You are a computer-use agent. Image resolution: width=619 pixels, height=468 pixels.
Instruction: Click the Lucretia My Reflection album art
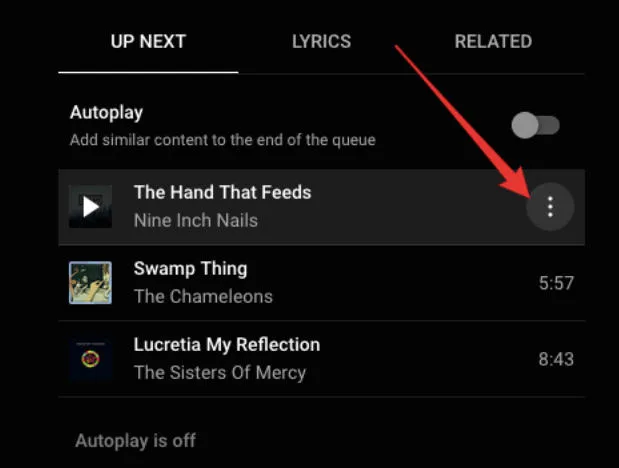(x=90, y=359)
